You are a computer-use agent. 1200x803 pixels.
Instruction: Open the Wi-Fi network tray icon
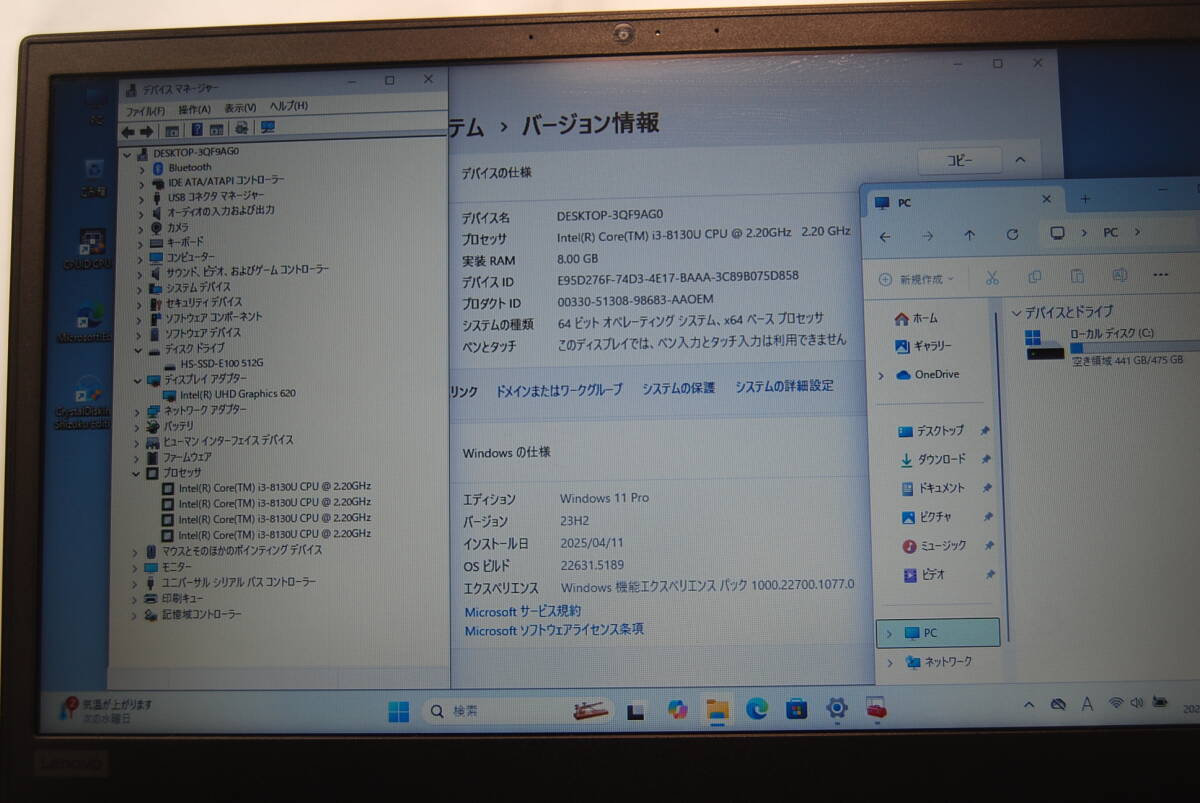coord(1116,703)
